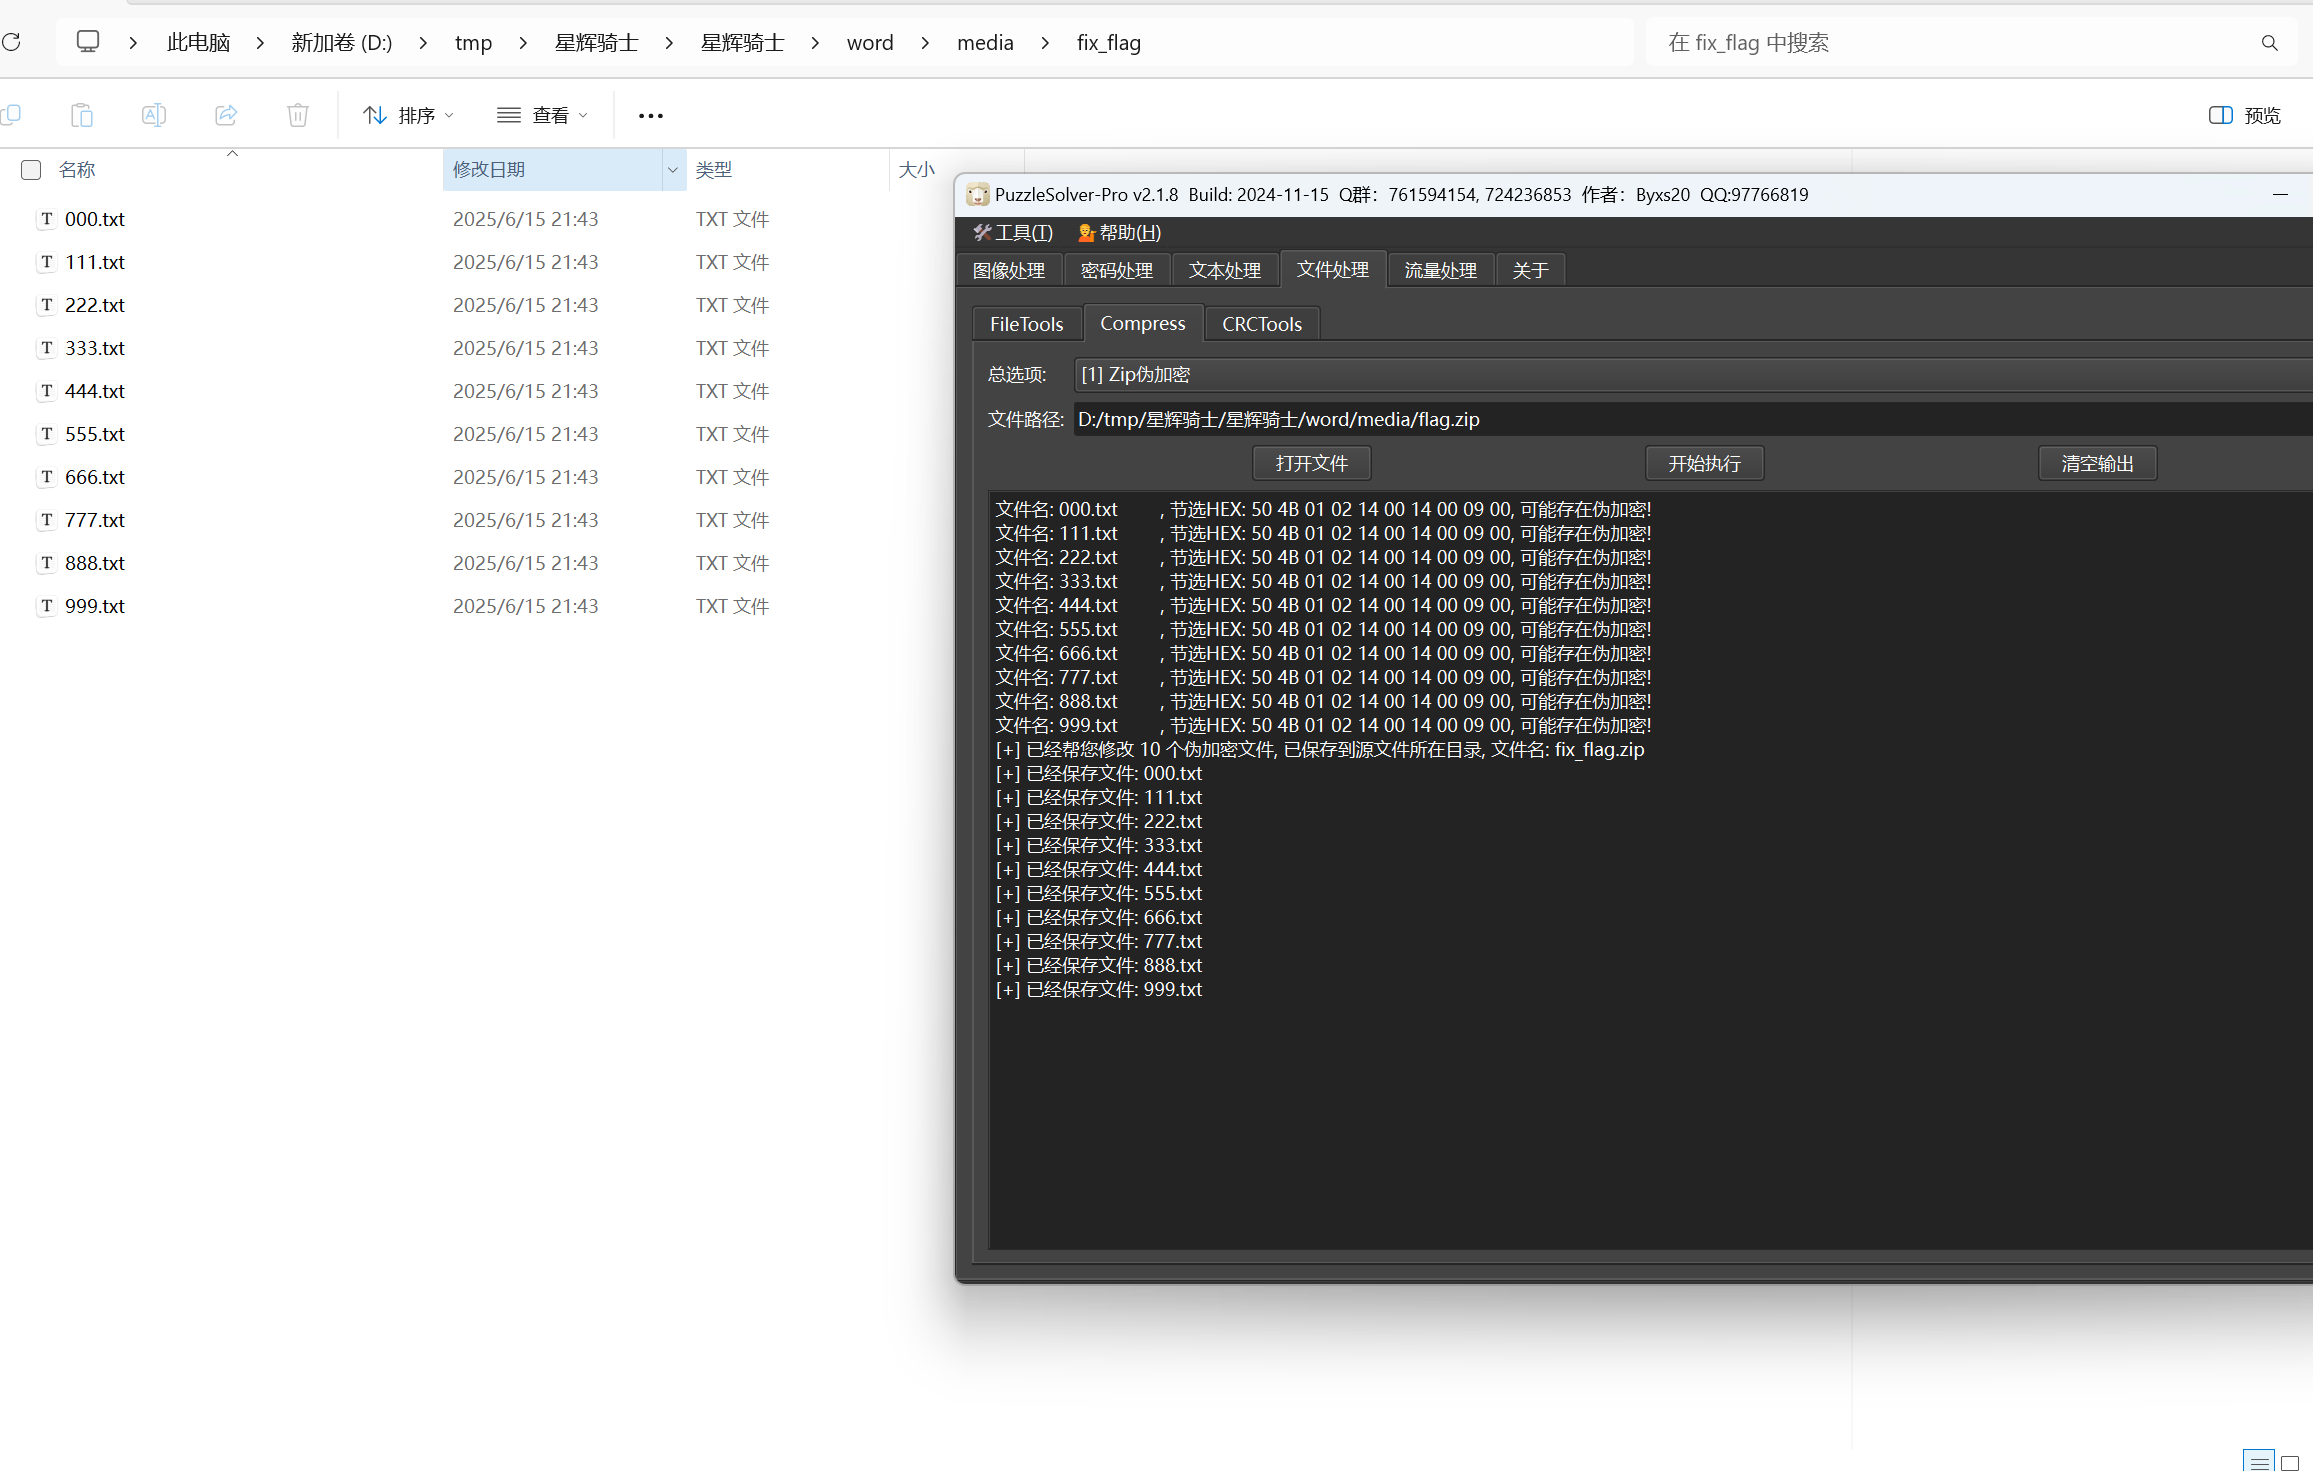Click the 大小 column header
Viewport: 2313px width, 1471px height.
coord(917,170)
